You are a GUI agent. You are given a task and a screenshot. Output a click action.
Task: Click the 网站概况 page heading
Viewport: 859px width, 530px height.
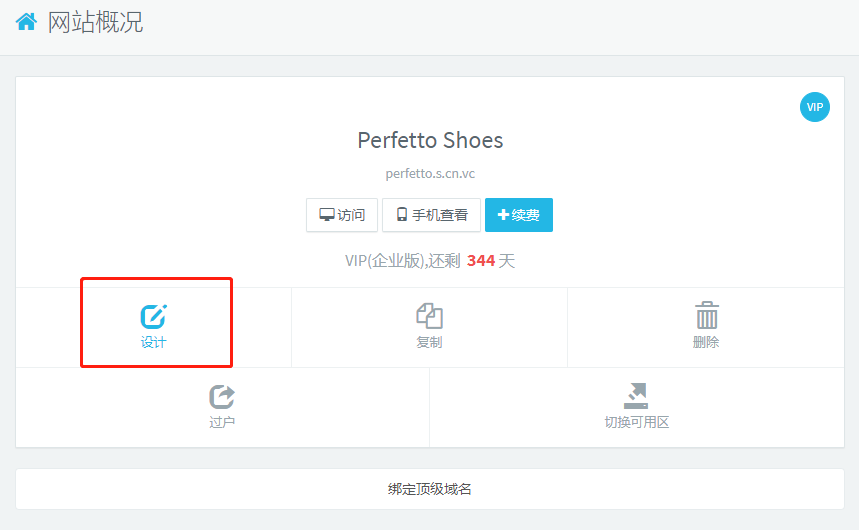point(95,22)
